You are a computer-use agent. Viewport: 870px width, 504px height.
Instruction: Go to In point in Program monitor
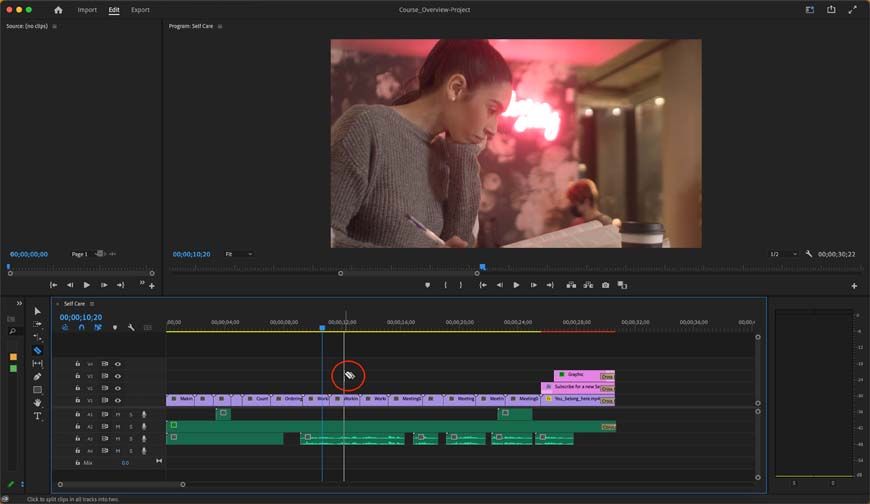483,285
